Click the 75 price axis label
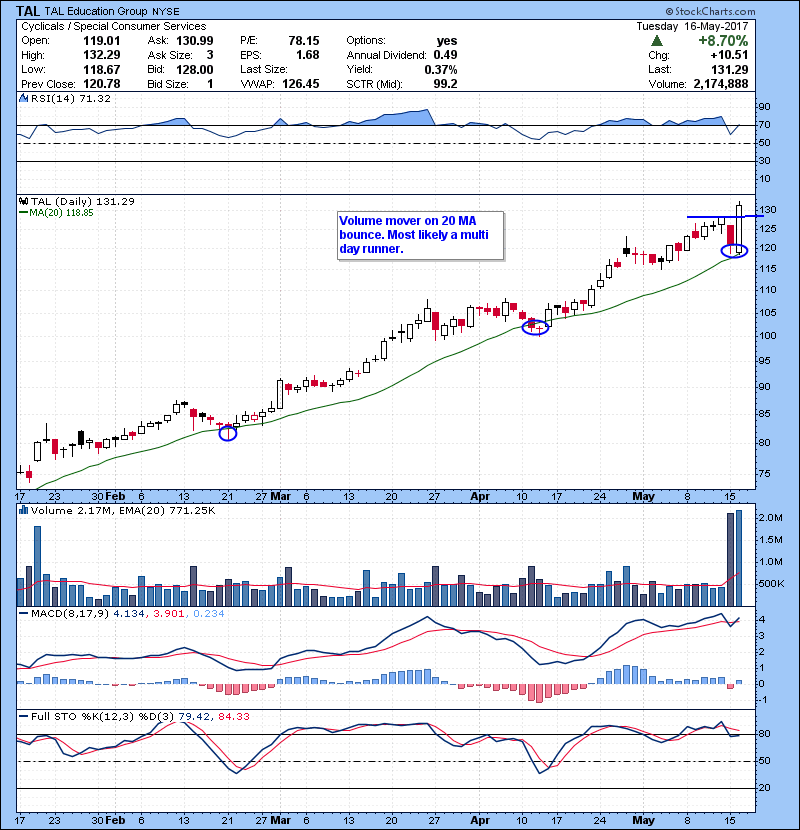This screenshot has height=830, width=800. coord(765,473)
